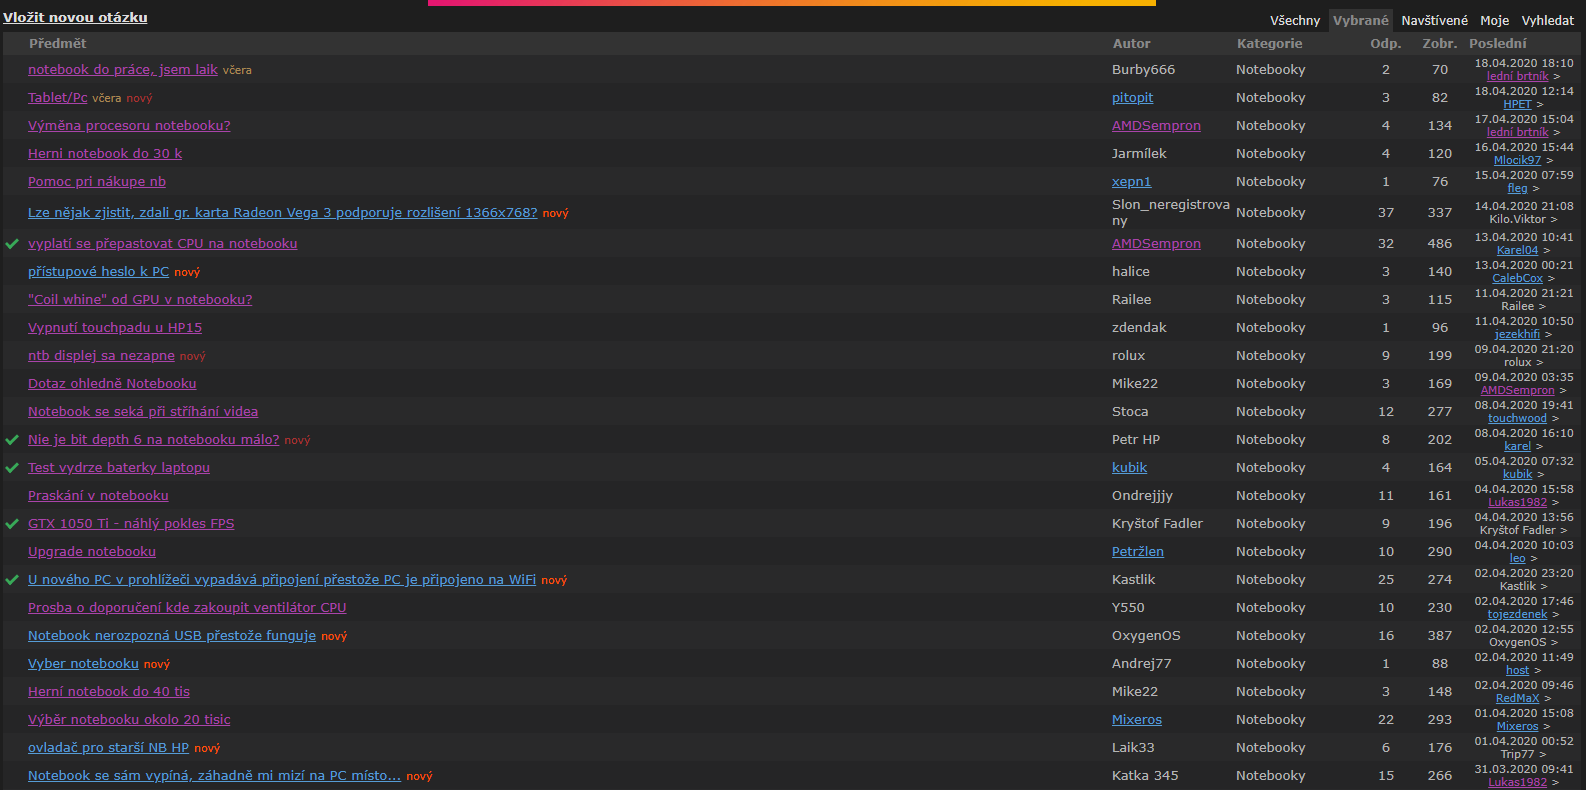Click last poster "fleg" link
This screenshot has width=1586, height=790.
(1517, 188)
